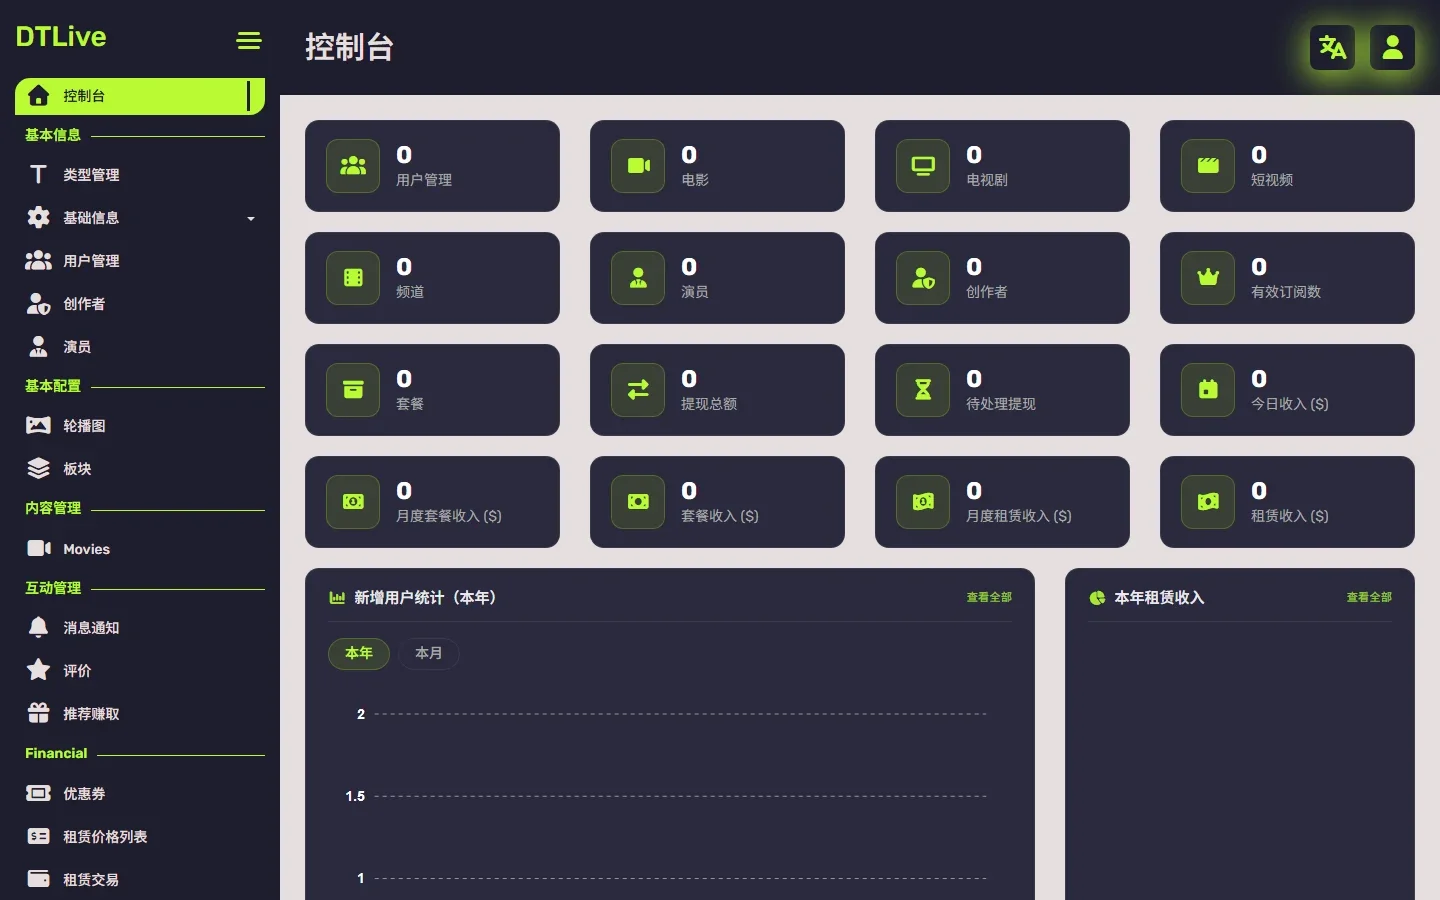Click the 创作者 card user shield icon

923,278
